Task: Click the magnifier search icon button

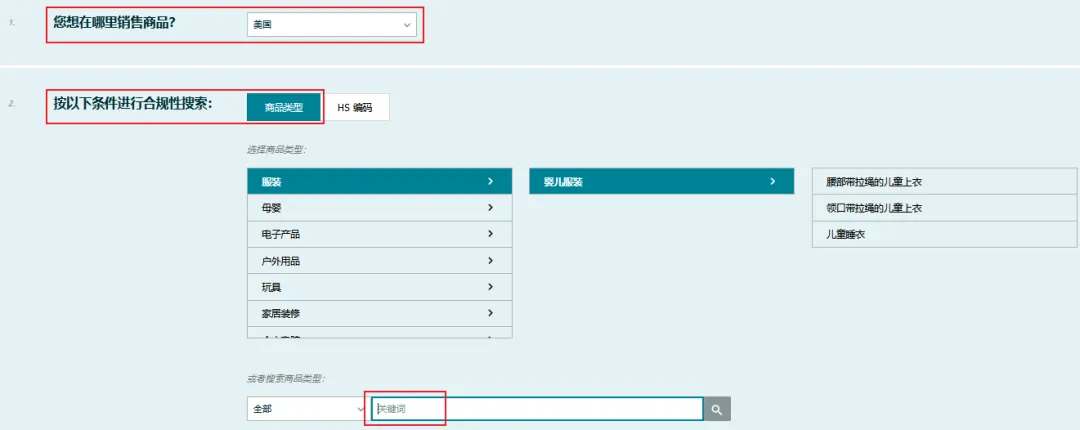Action: point(717,409)
